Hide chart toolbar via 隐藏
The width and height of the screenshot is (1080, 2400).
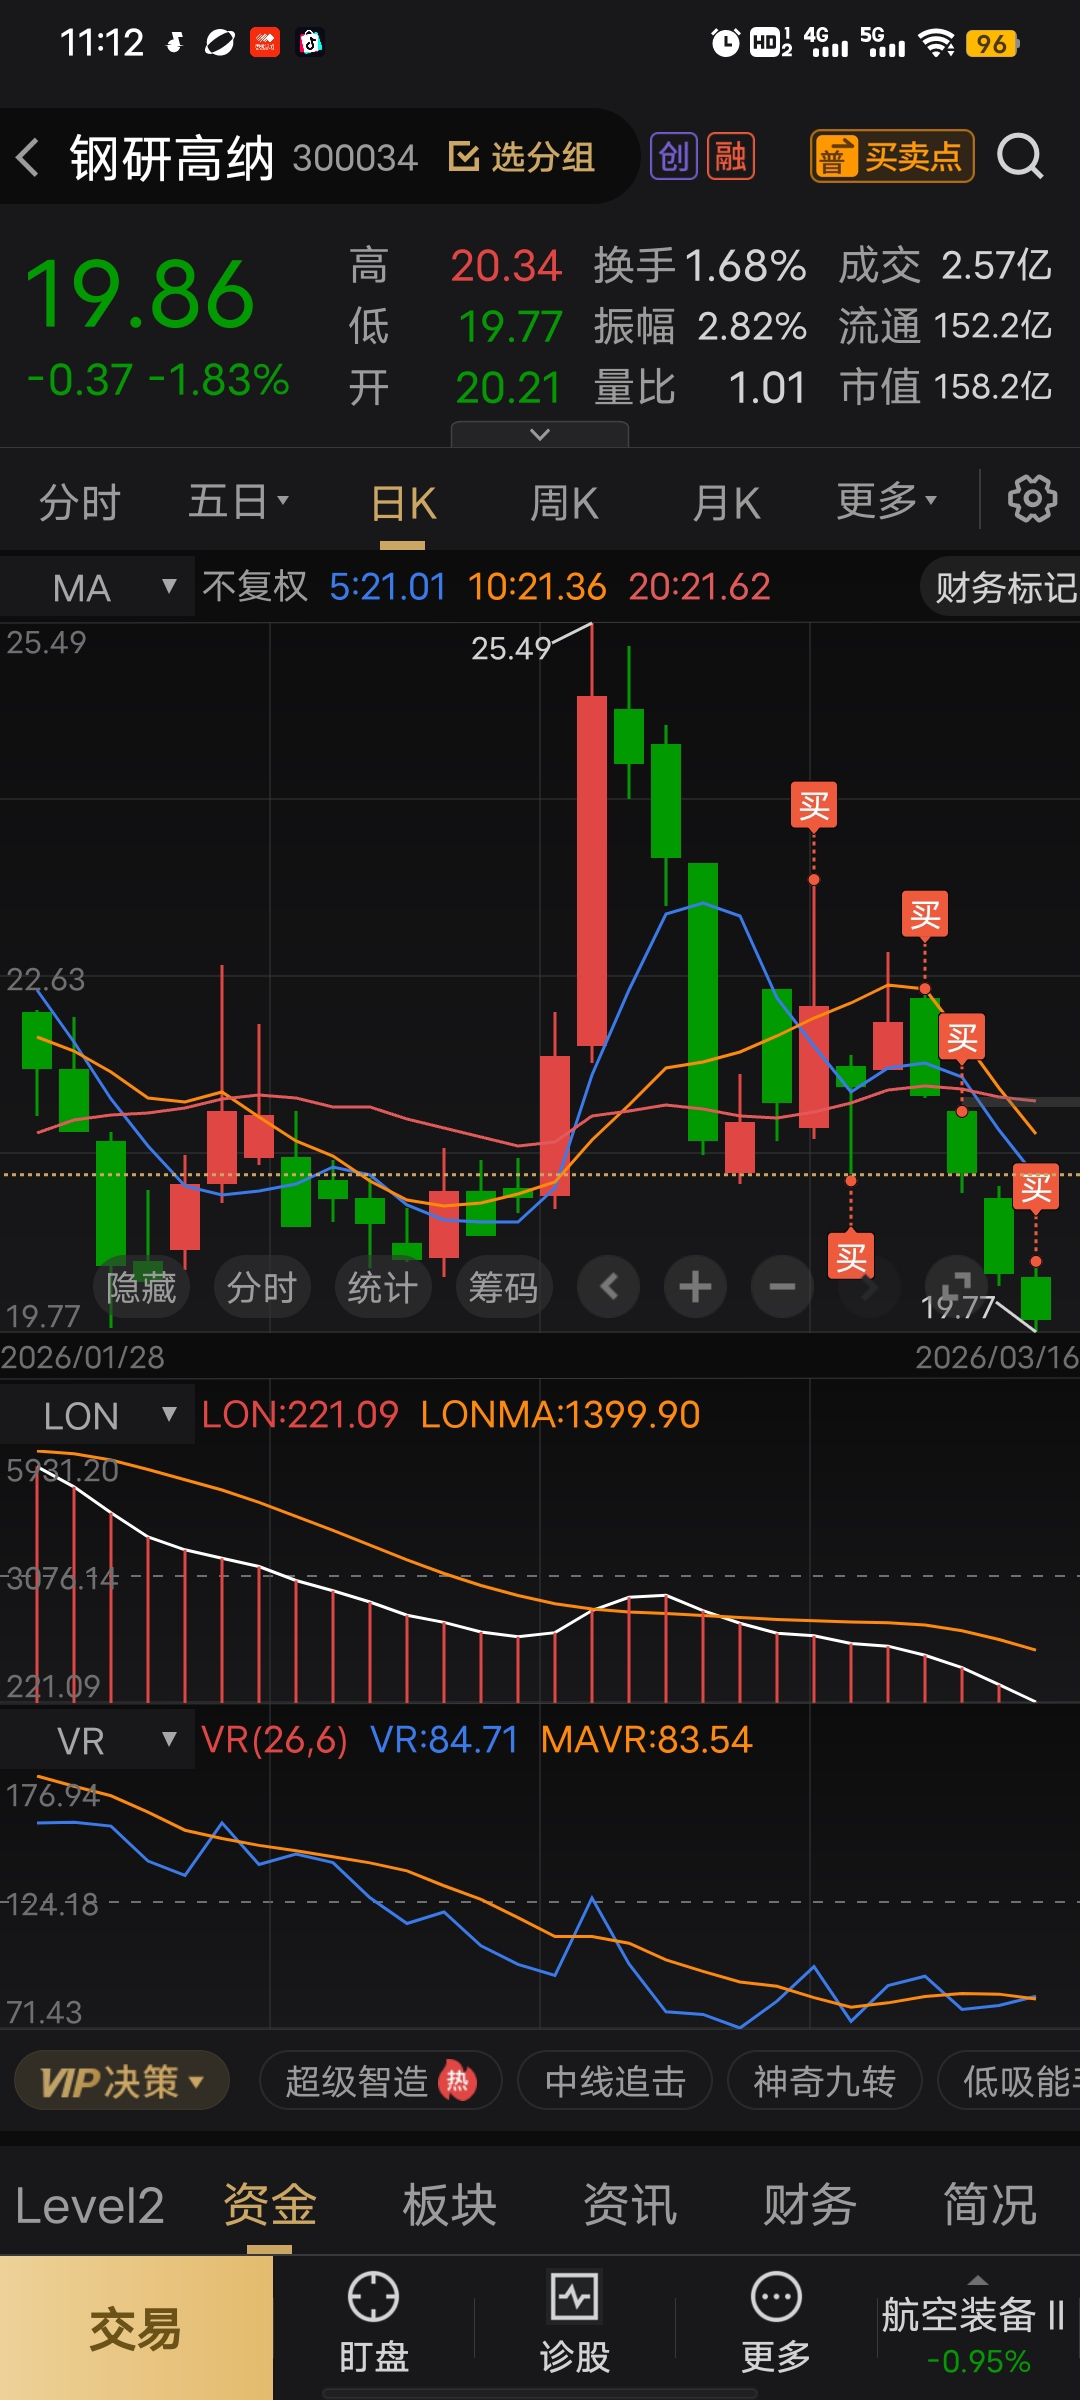[x=141, y=1286]
